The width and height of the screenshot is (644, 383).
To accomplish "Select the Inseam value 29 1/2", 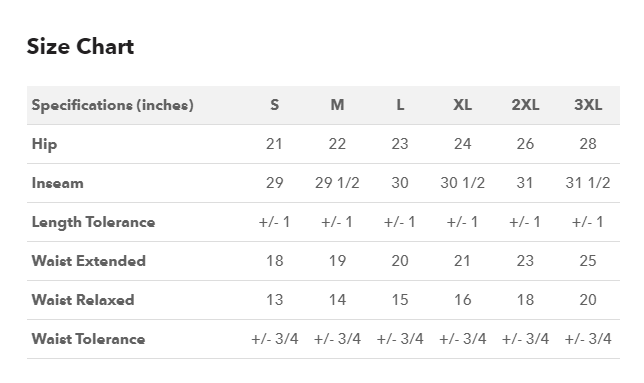I will pos(337,183).
